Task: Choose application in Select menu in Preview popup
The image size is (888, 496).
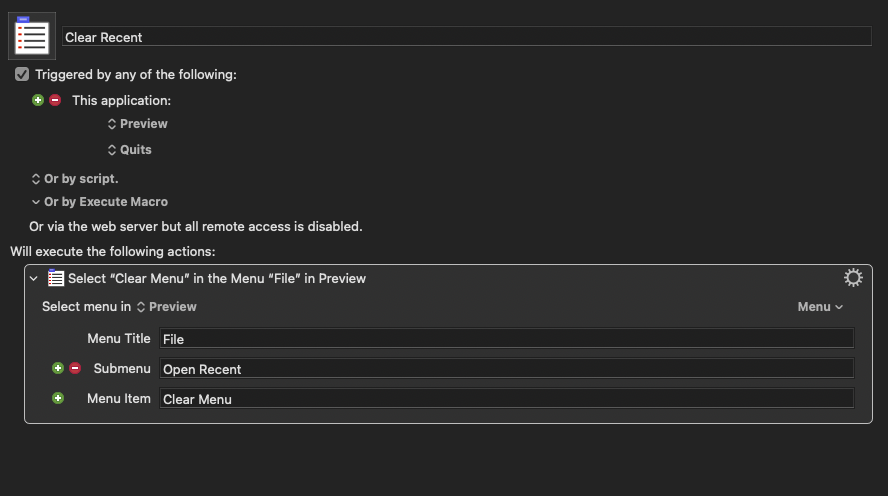Action: 166,307
